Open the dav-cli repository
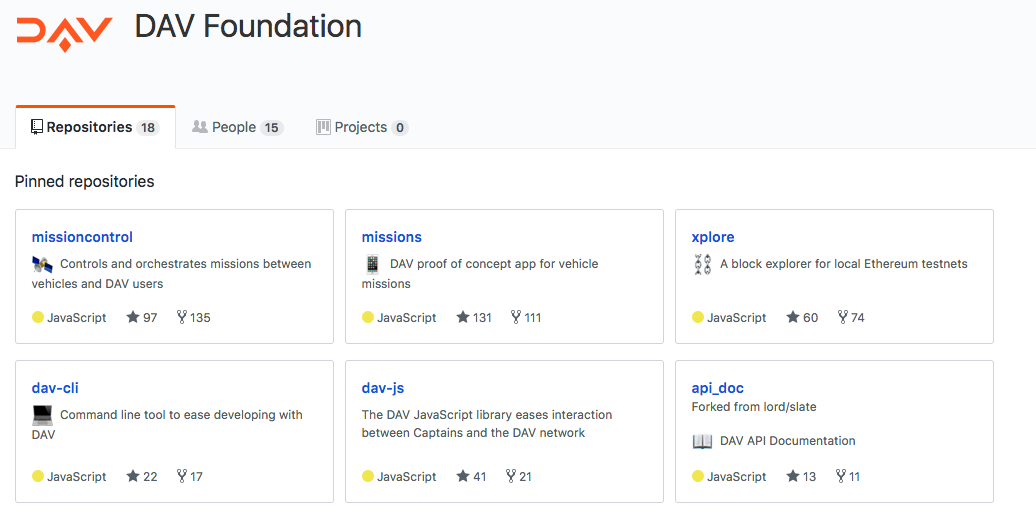Screen dimensions: 1036x526 coord(55,388)
